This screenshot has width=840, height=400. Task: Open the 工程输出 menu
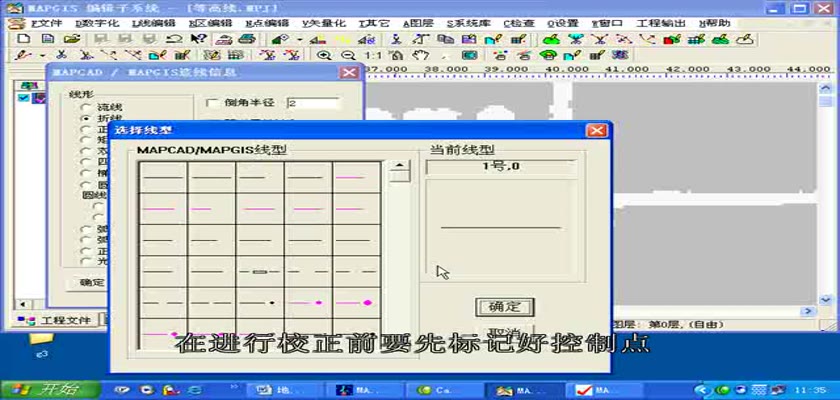coord(661,24)
